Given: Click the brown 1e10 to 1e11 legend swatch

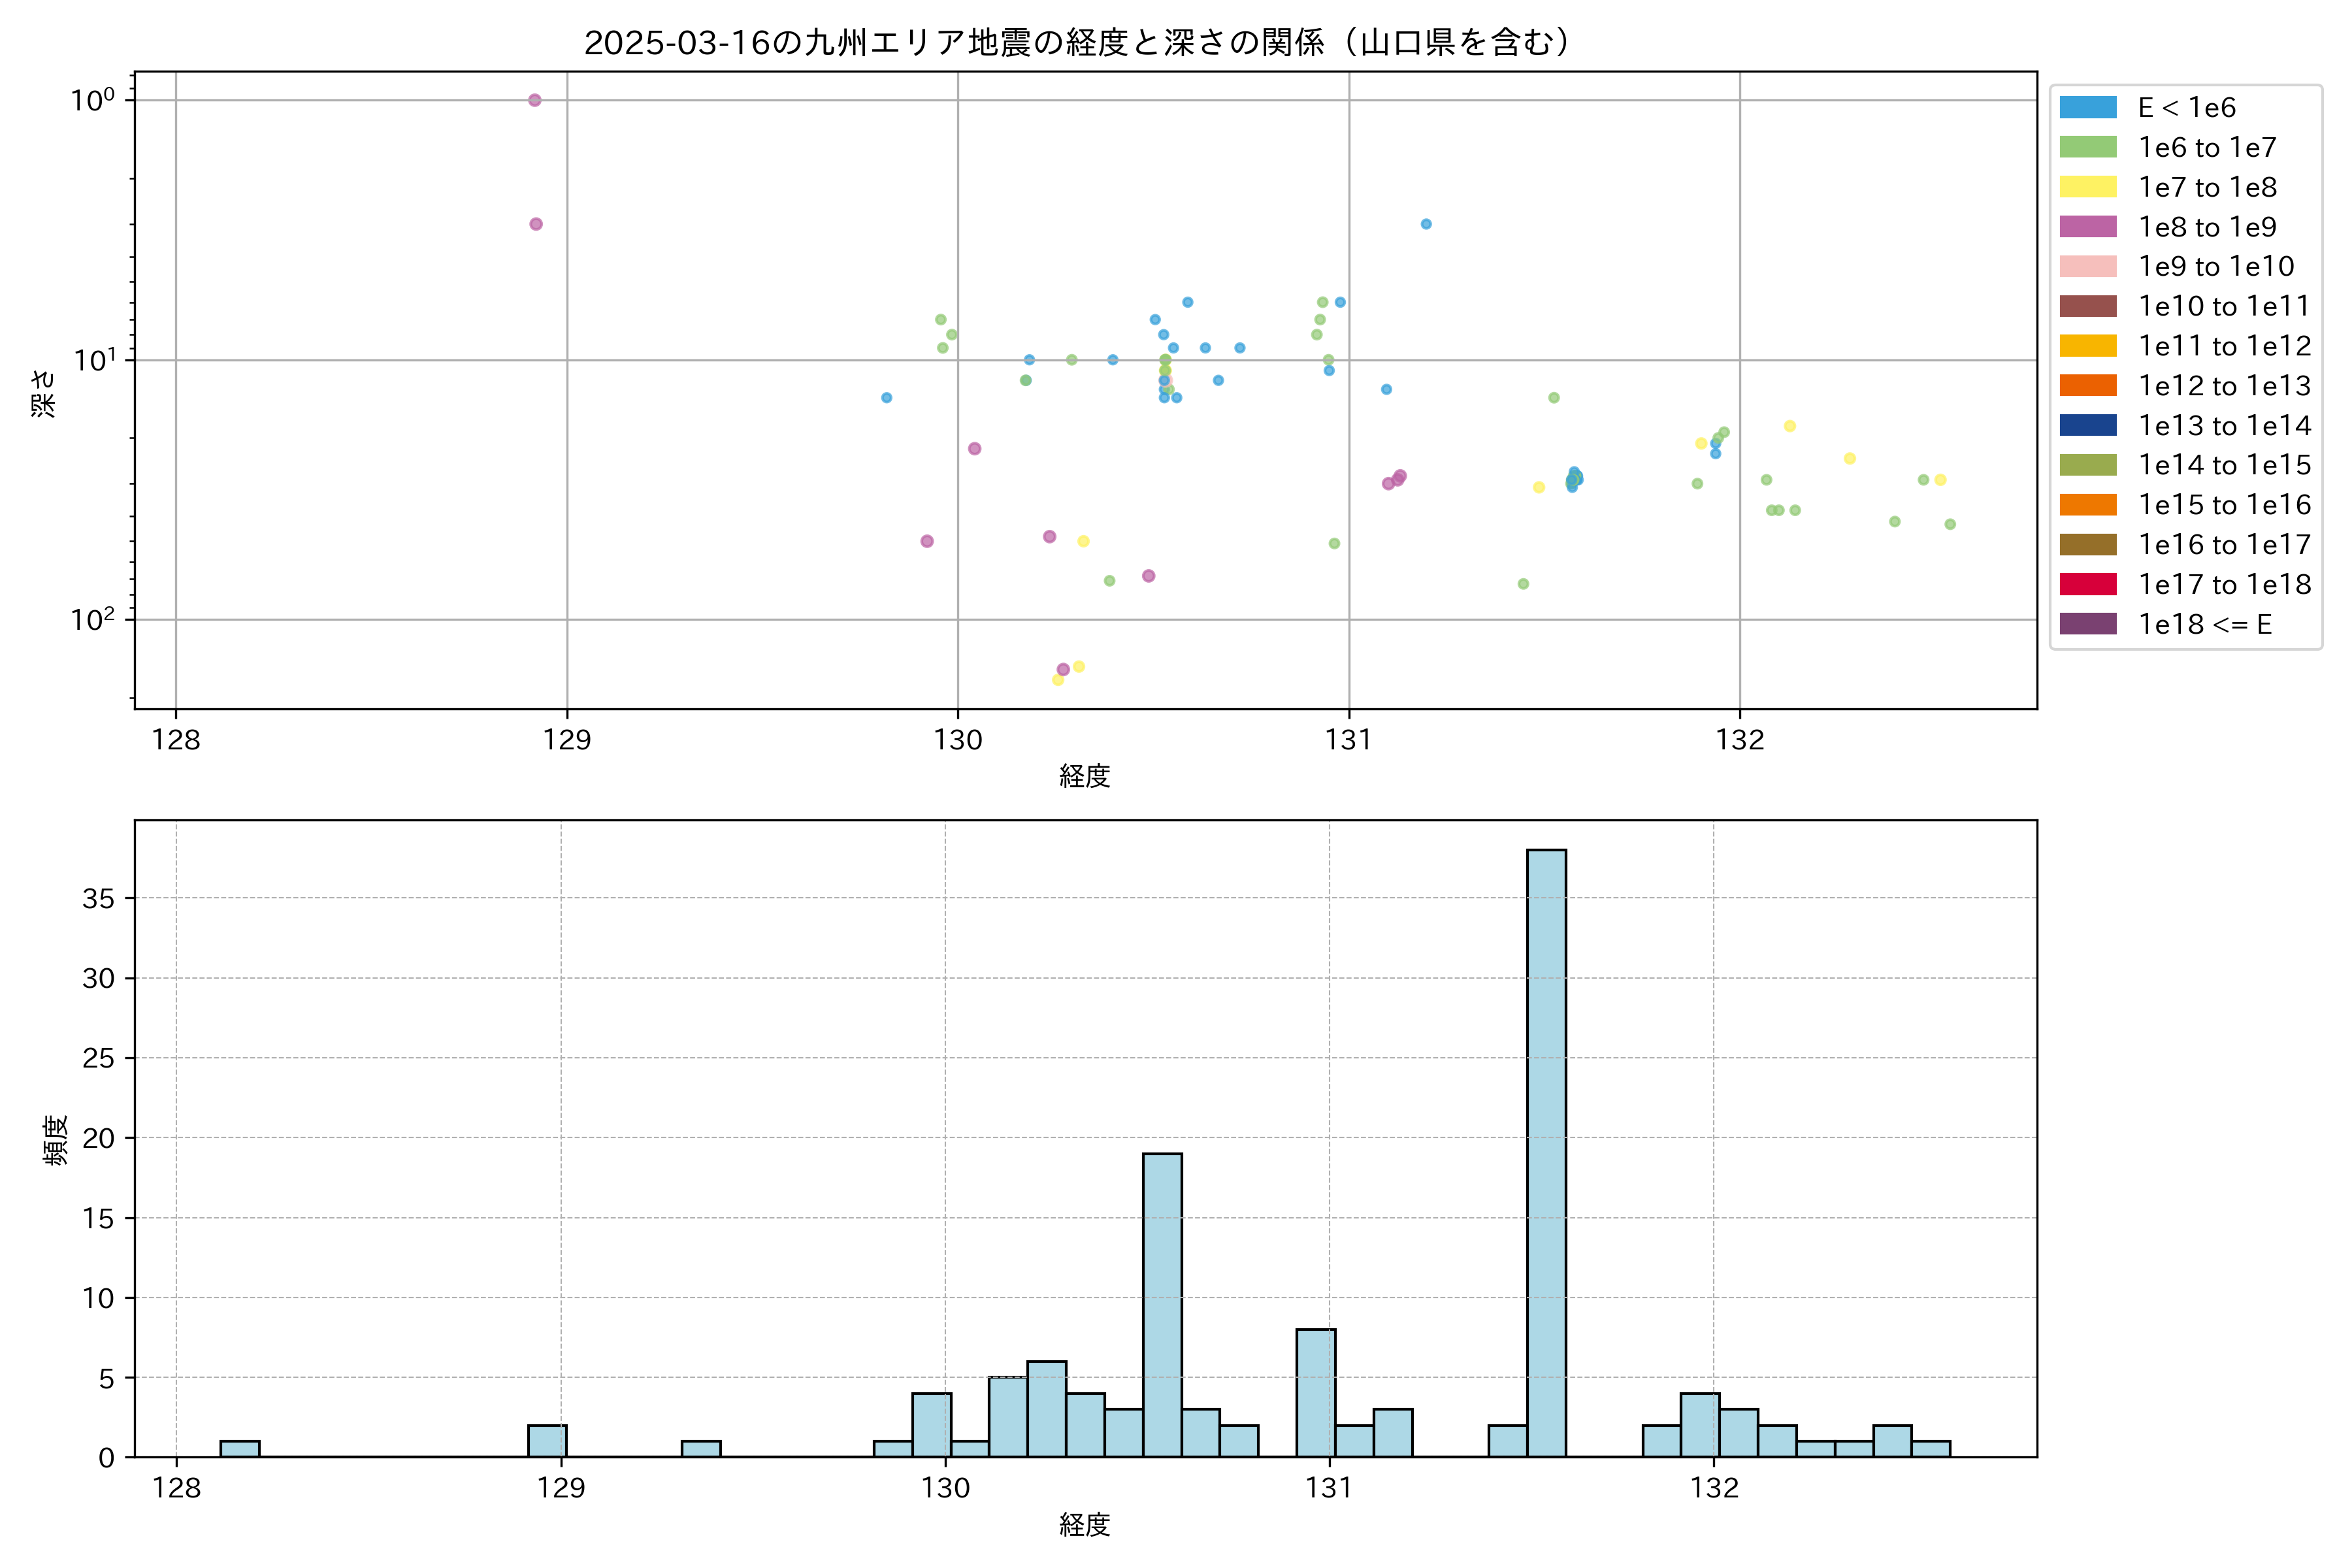Looking at the screenshot, I should 2087,306.
